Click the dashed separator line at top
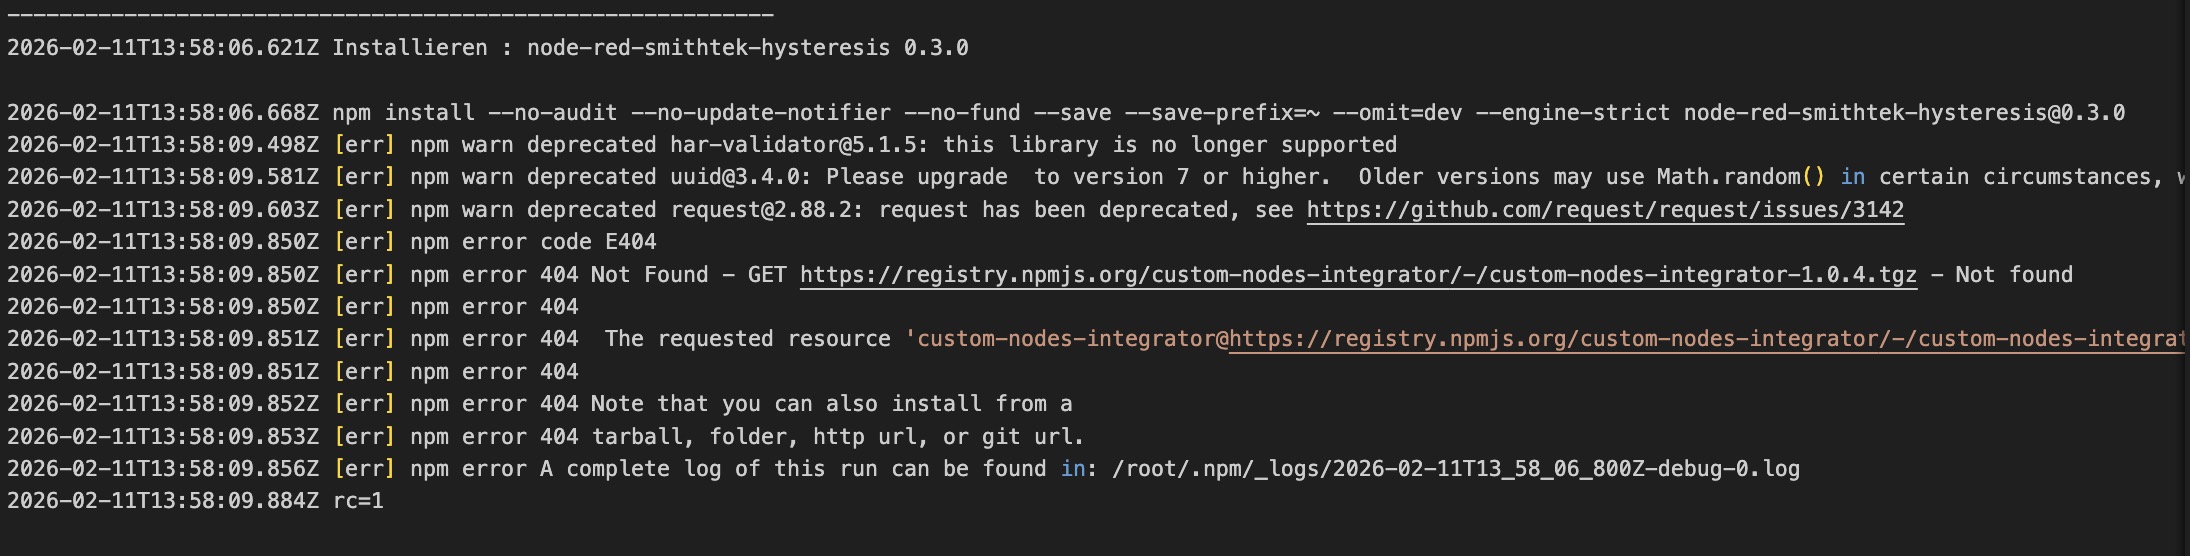 [390, 16]
